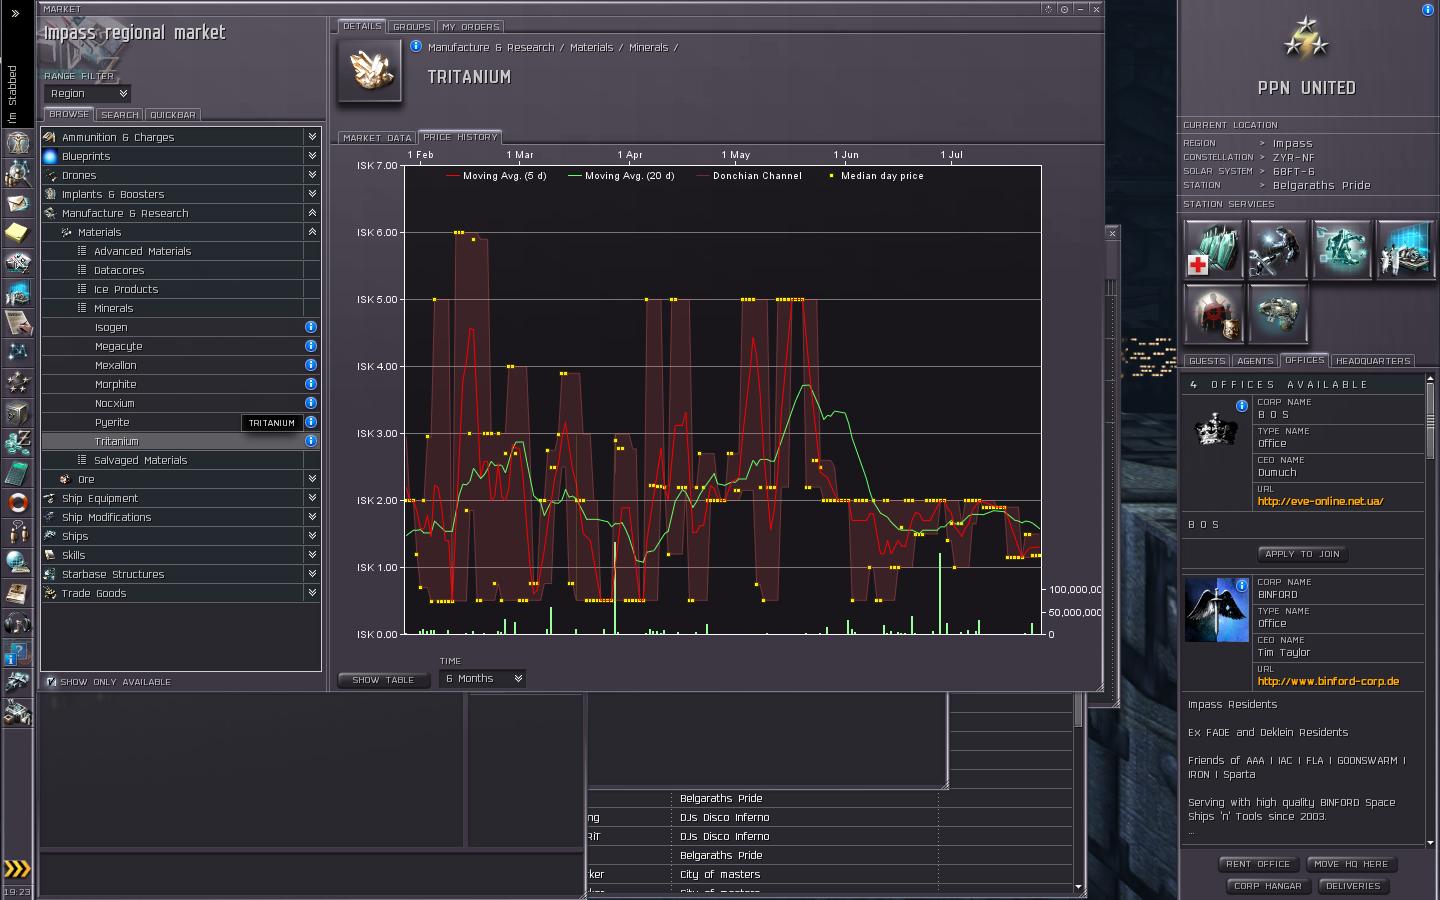This screenshot has width=1440, height=900.
Task: Show info for Megacyte
Action: [311, 346]
